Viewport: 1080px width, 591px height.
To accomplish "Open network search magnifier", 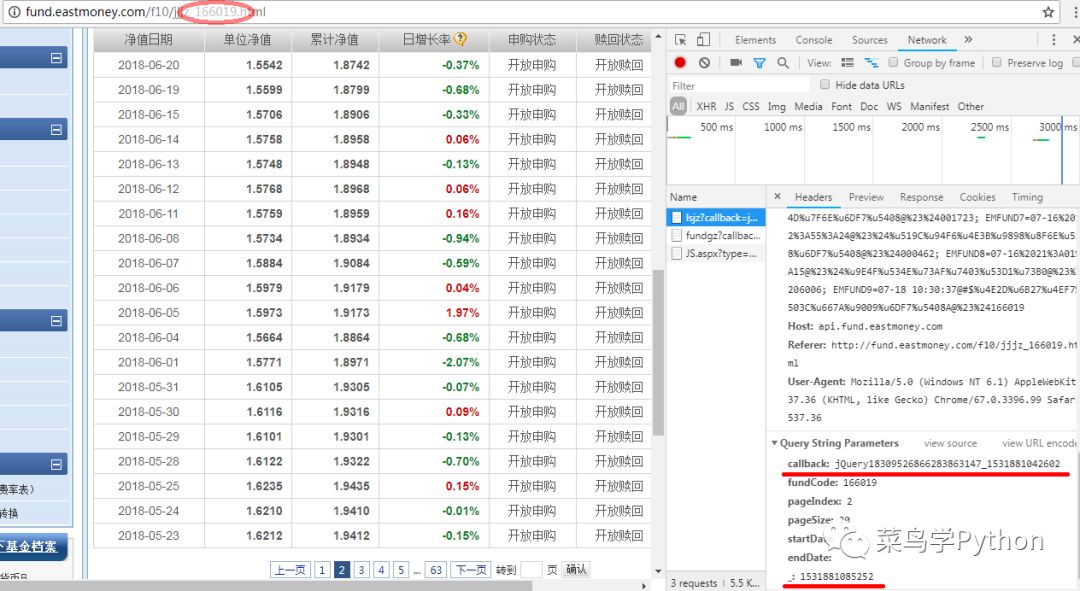I will click(x=783, y=63).
